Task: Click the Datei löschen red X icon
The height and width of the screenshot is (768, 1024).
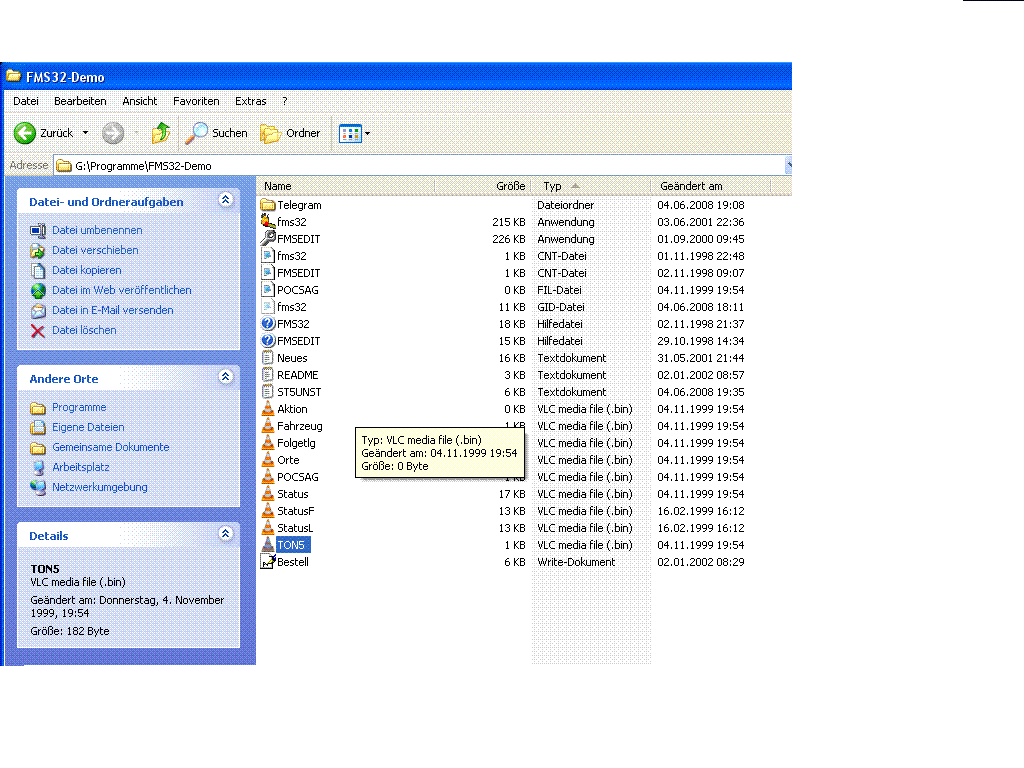Action: [38, 331]
